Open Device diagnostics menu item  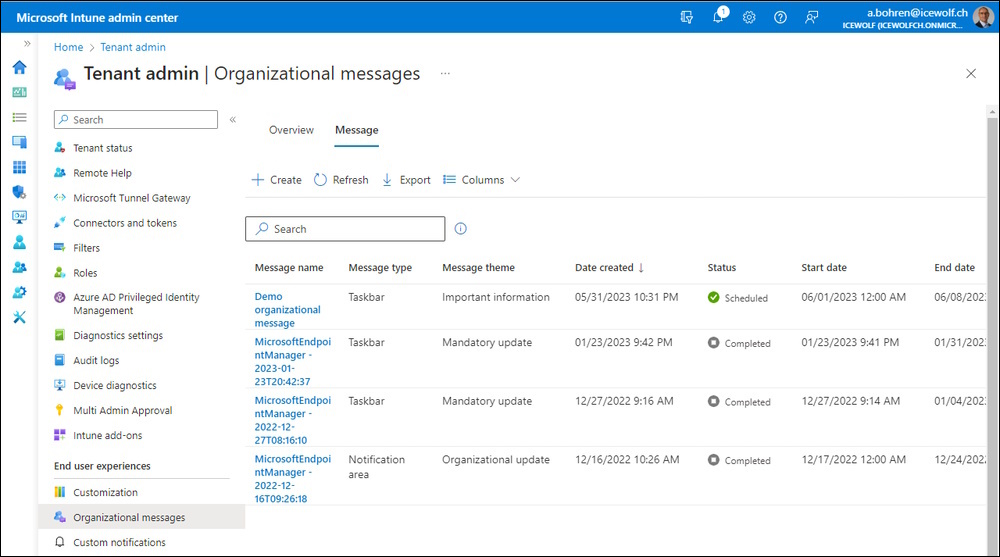click(115, 385)
